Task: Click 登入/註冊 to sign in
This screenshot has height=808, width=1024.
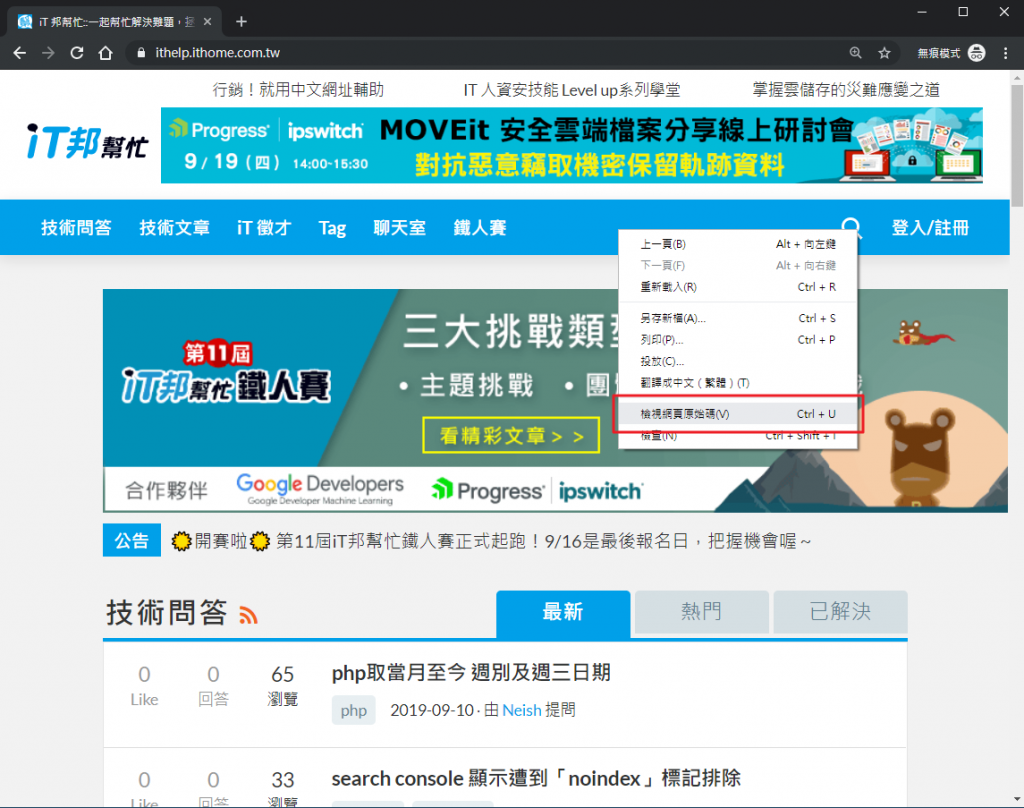Action: pyautogui.click(x=930, y=227)
